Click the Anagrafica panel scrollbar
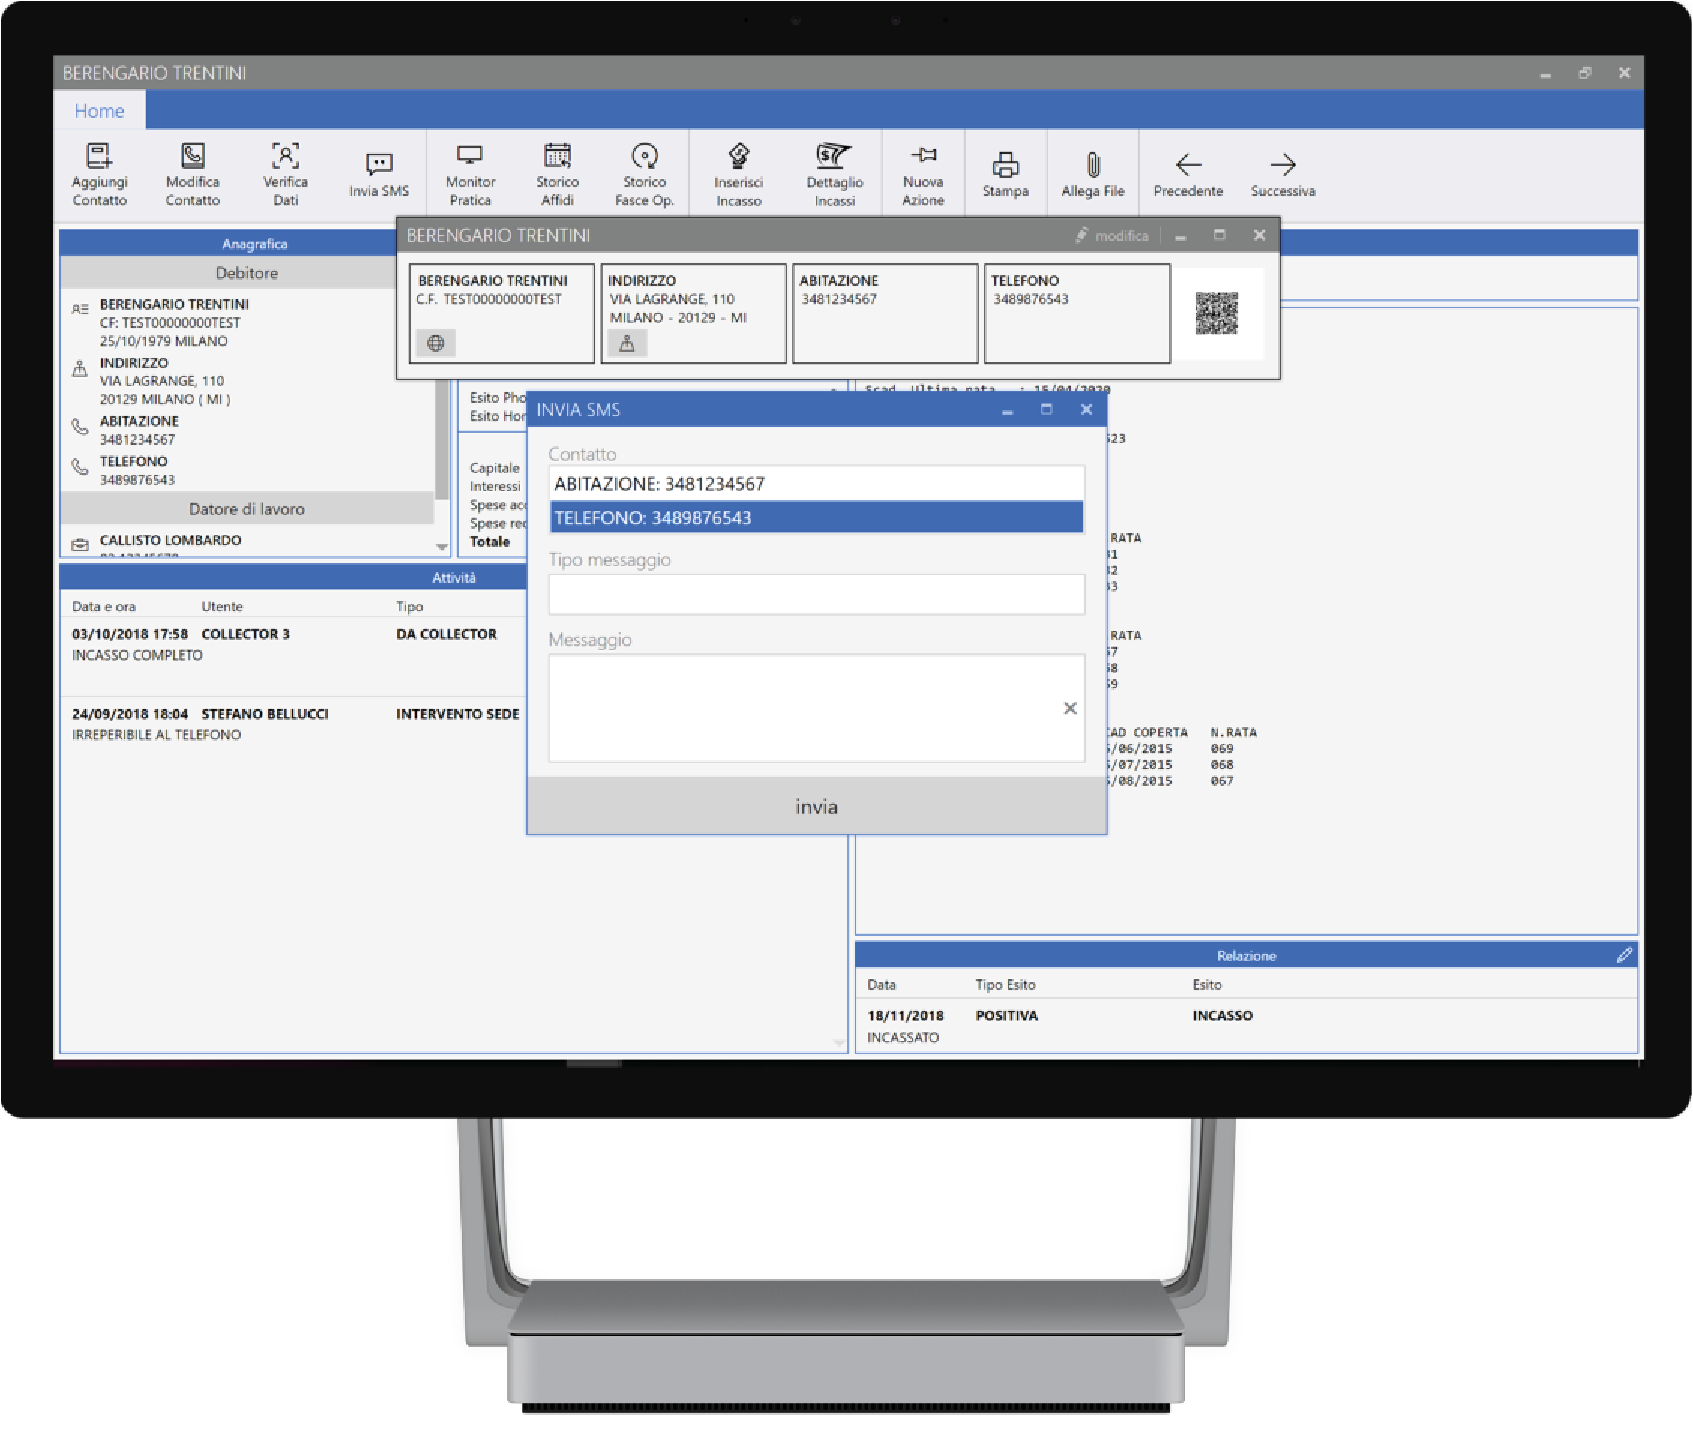This screenshot has height=1435, width=1693. click(441, 440)
